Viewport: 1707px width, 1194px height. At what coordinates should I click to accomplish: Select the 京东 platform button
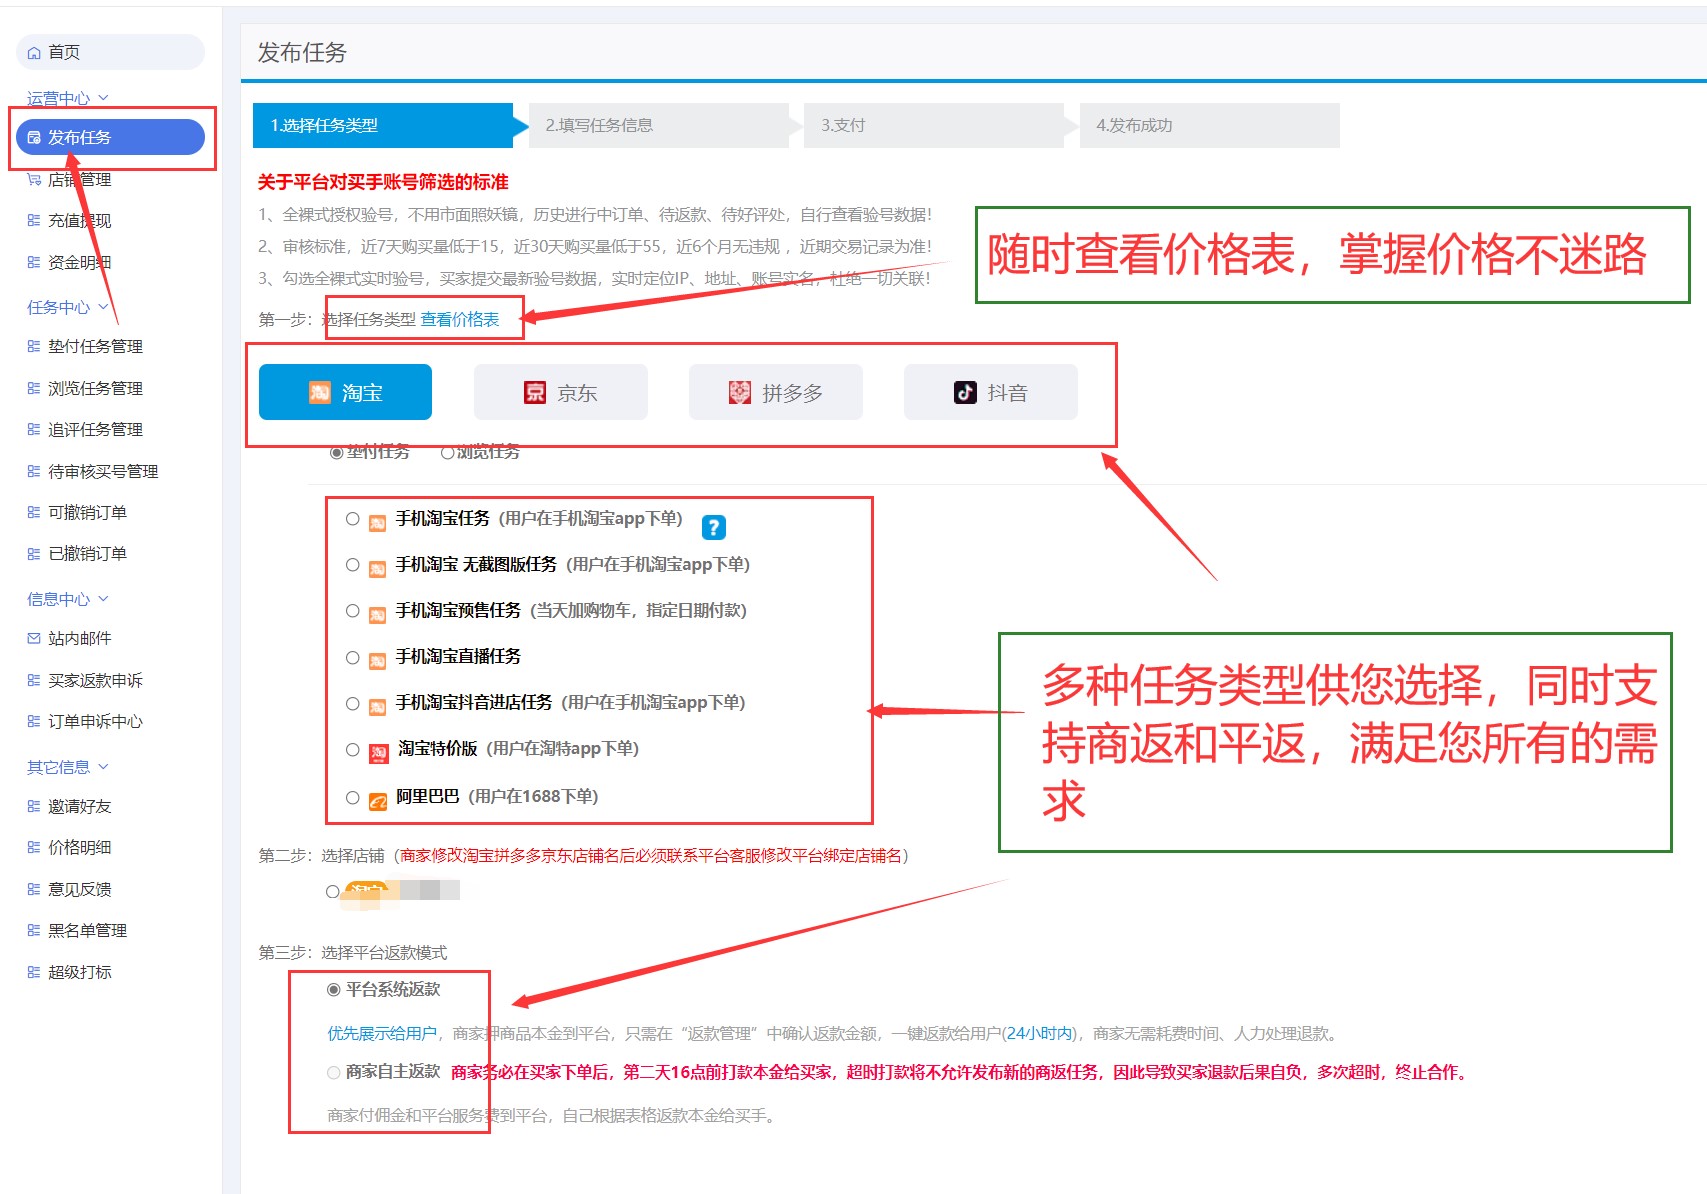[x=560, y=392]
